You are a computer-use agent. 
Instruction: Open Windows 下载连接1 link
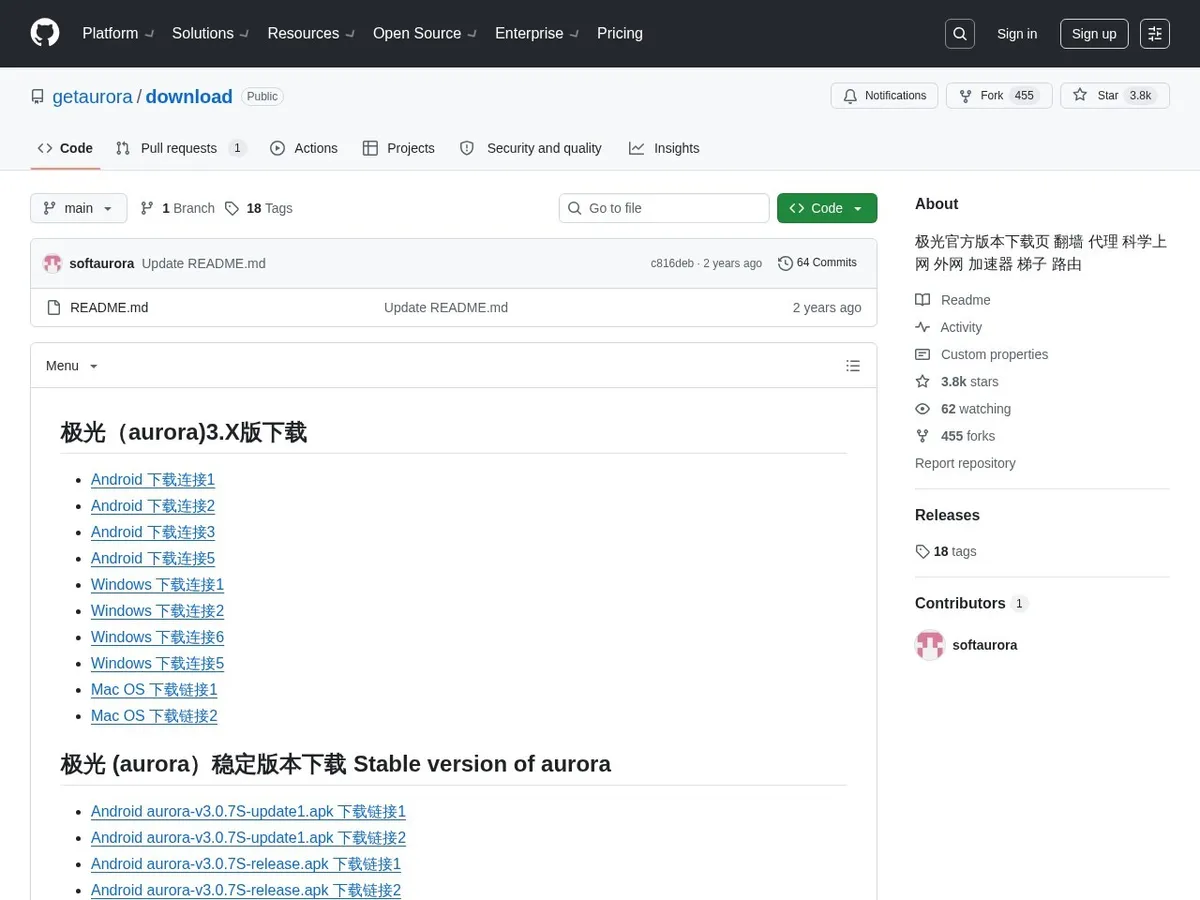[x=157, y=584]
